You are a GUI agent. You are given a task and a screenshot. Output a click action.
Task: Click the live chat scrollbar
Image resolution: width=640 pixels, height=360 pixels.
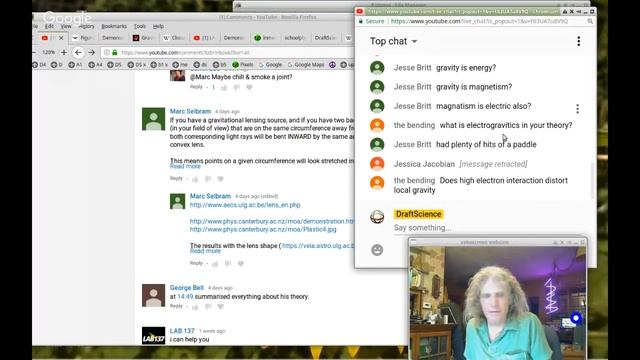pos(592,180)
